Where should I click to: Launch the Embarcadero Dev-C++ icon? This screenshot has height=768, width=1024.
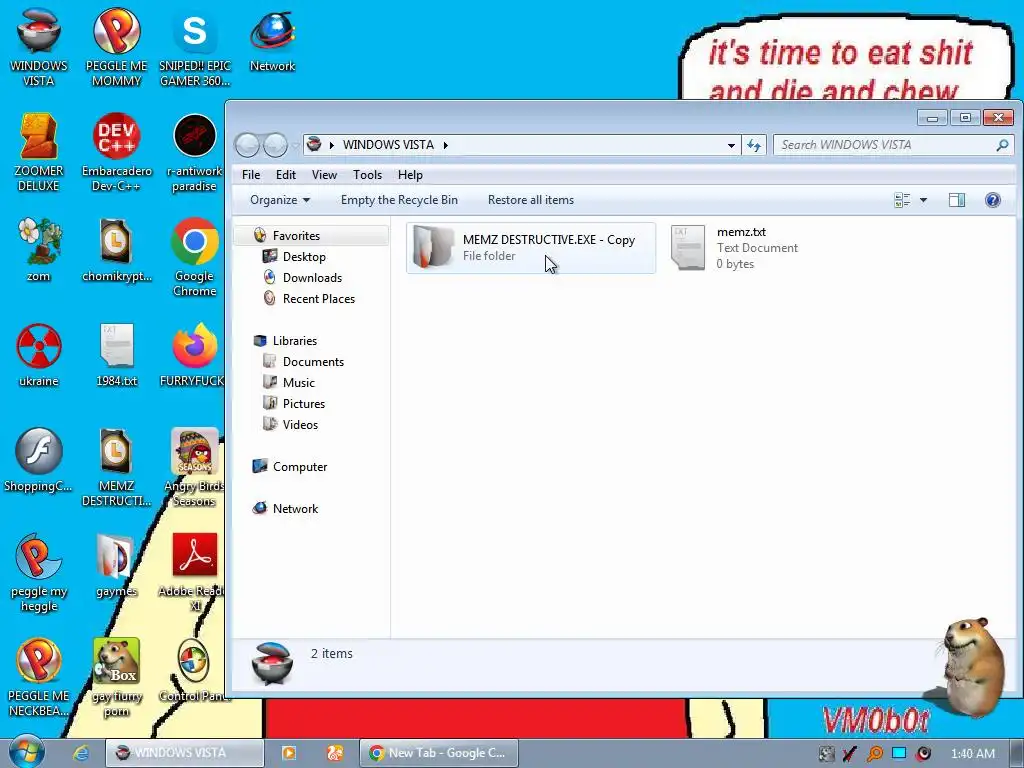click(116, 152)
